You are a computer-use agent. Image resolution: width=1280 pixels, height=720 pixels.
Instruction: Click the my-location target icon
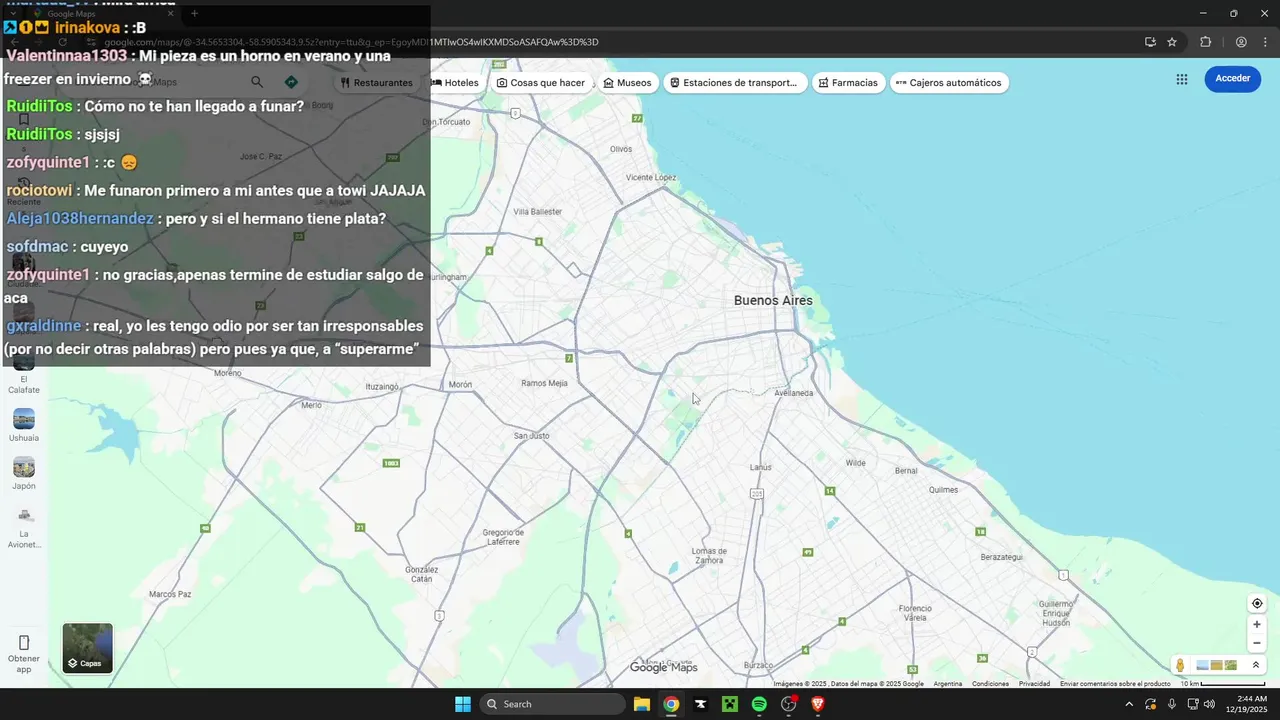pos(1257,603)
